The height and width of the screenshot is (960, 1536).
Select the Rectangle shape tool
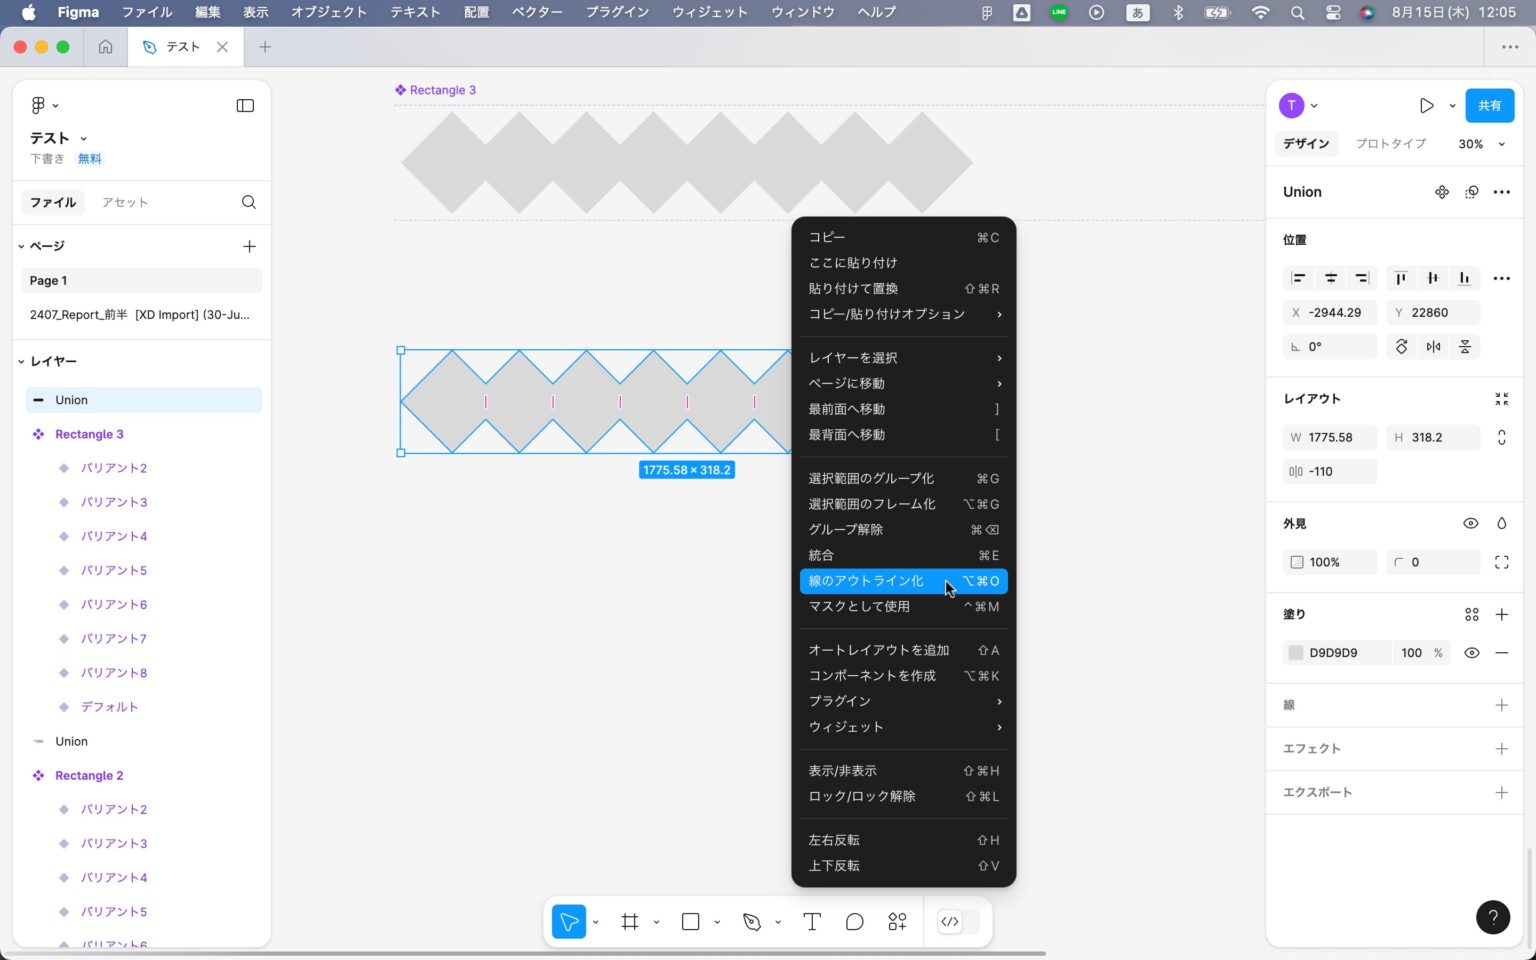(689, 921)
